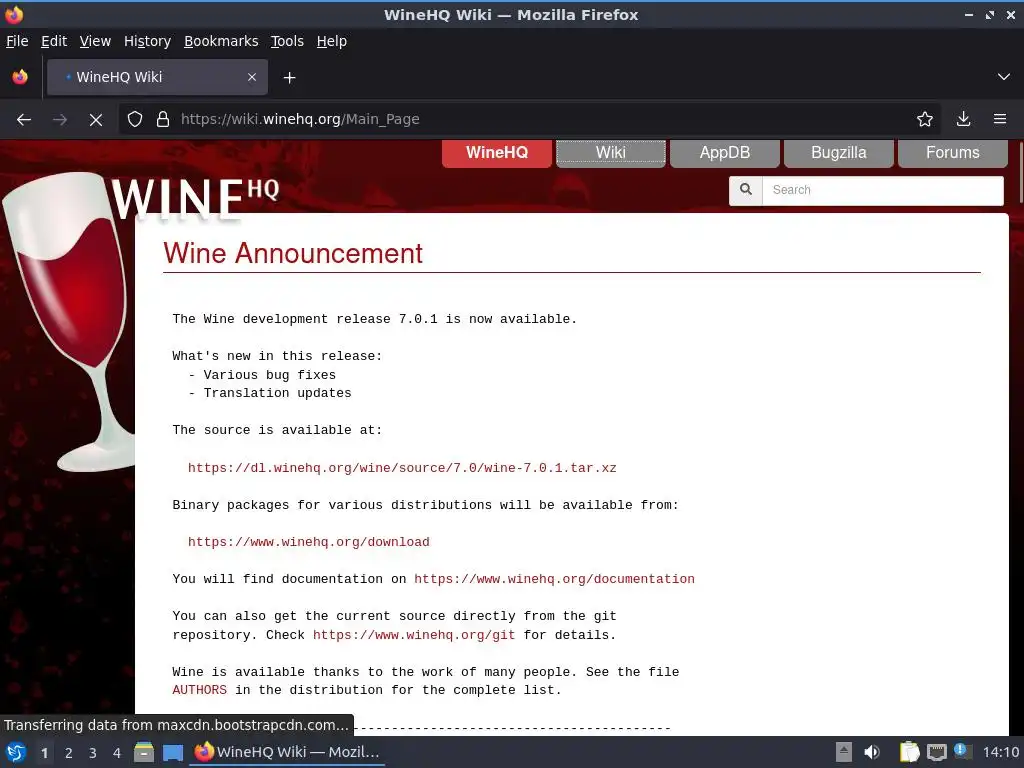
Task: Open tracking protection shield icon
Action: (135, 120)
